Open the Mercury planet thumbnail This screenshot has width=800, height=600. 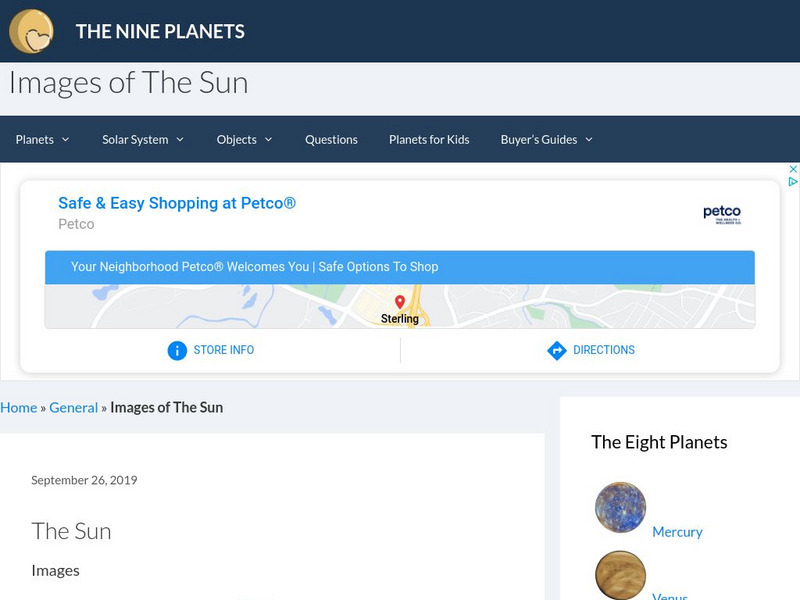point(620,507)
